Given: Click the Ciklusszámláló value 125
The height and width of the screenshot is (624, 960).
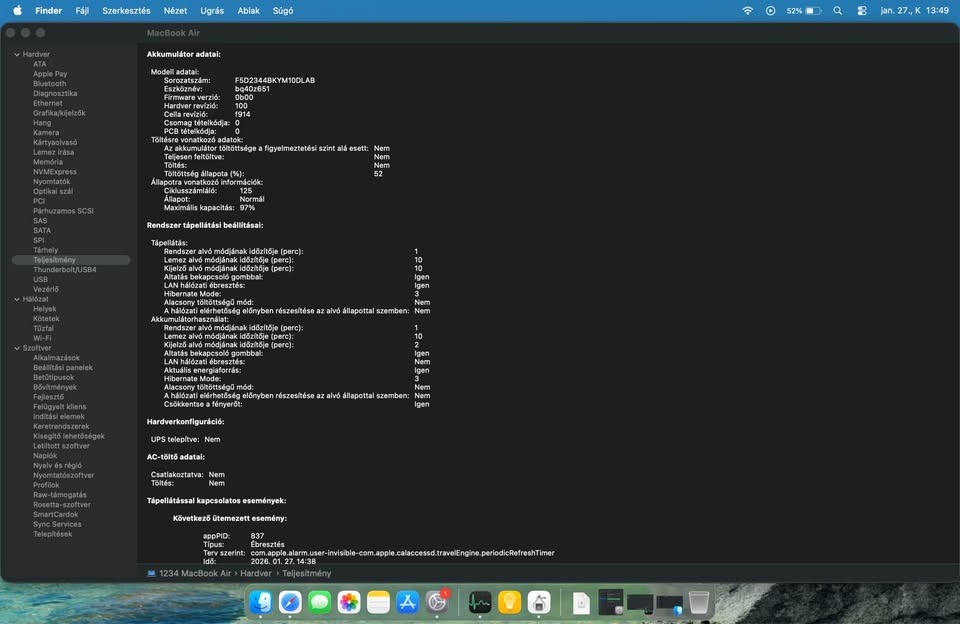Looking at the screenshot, I should tap(246, 191).
